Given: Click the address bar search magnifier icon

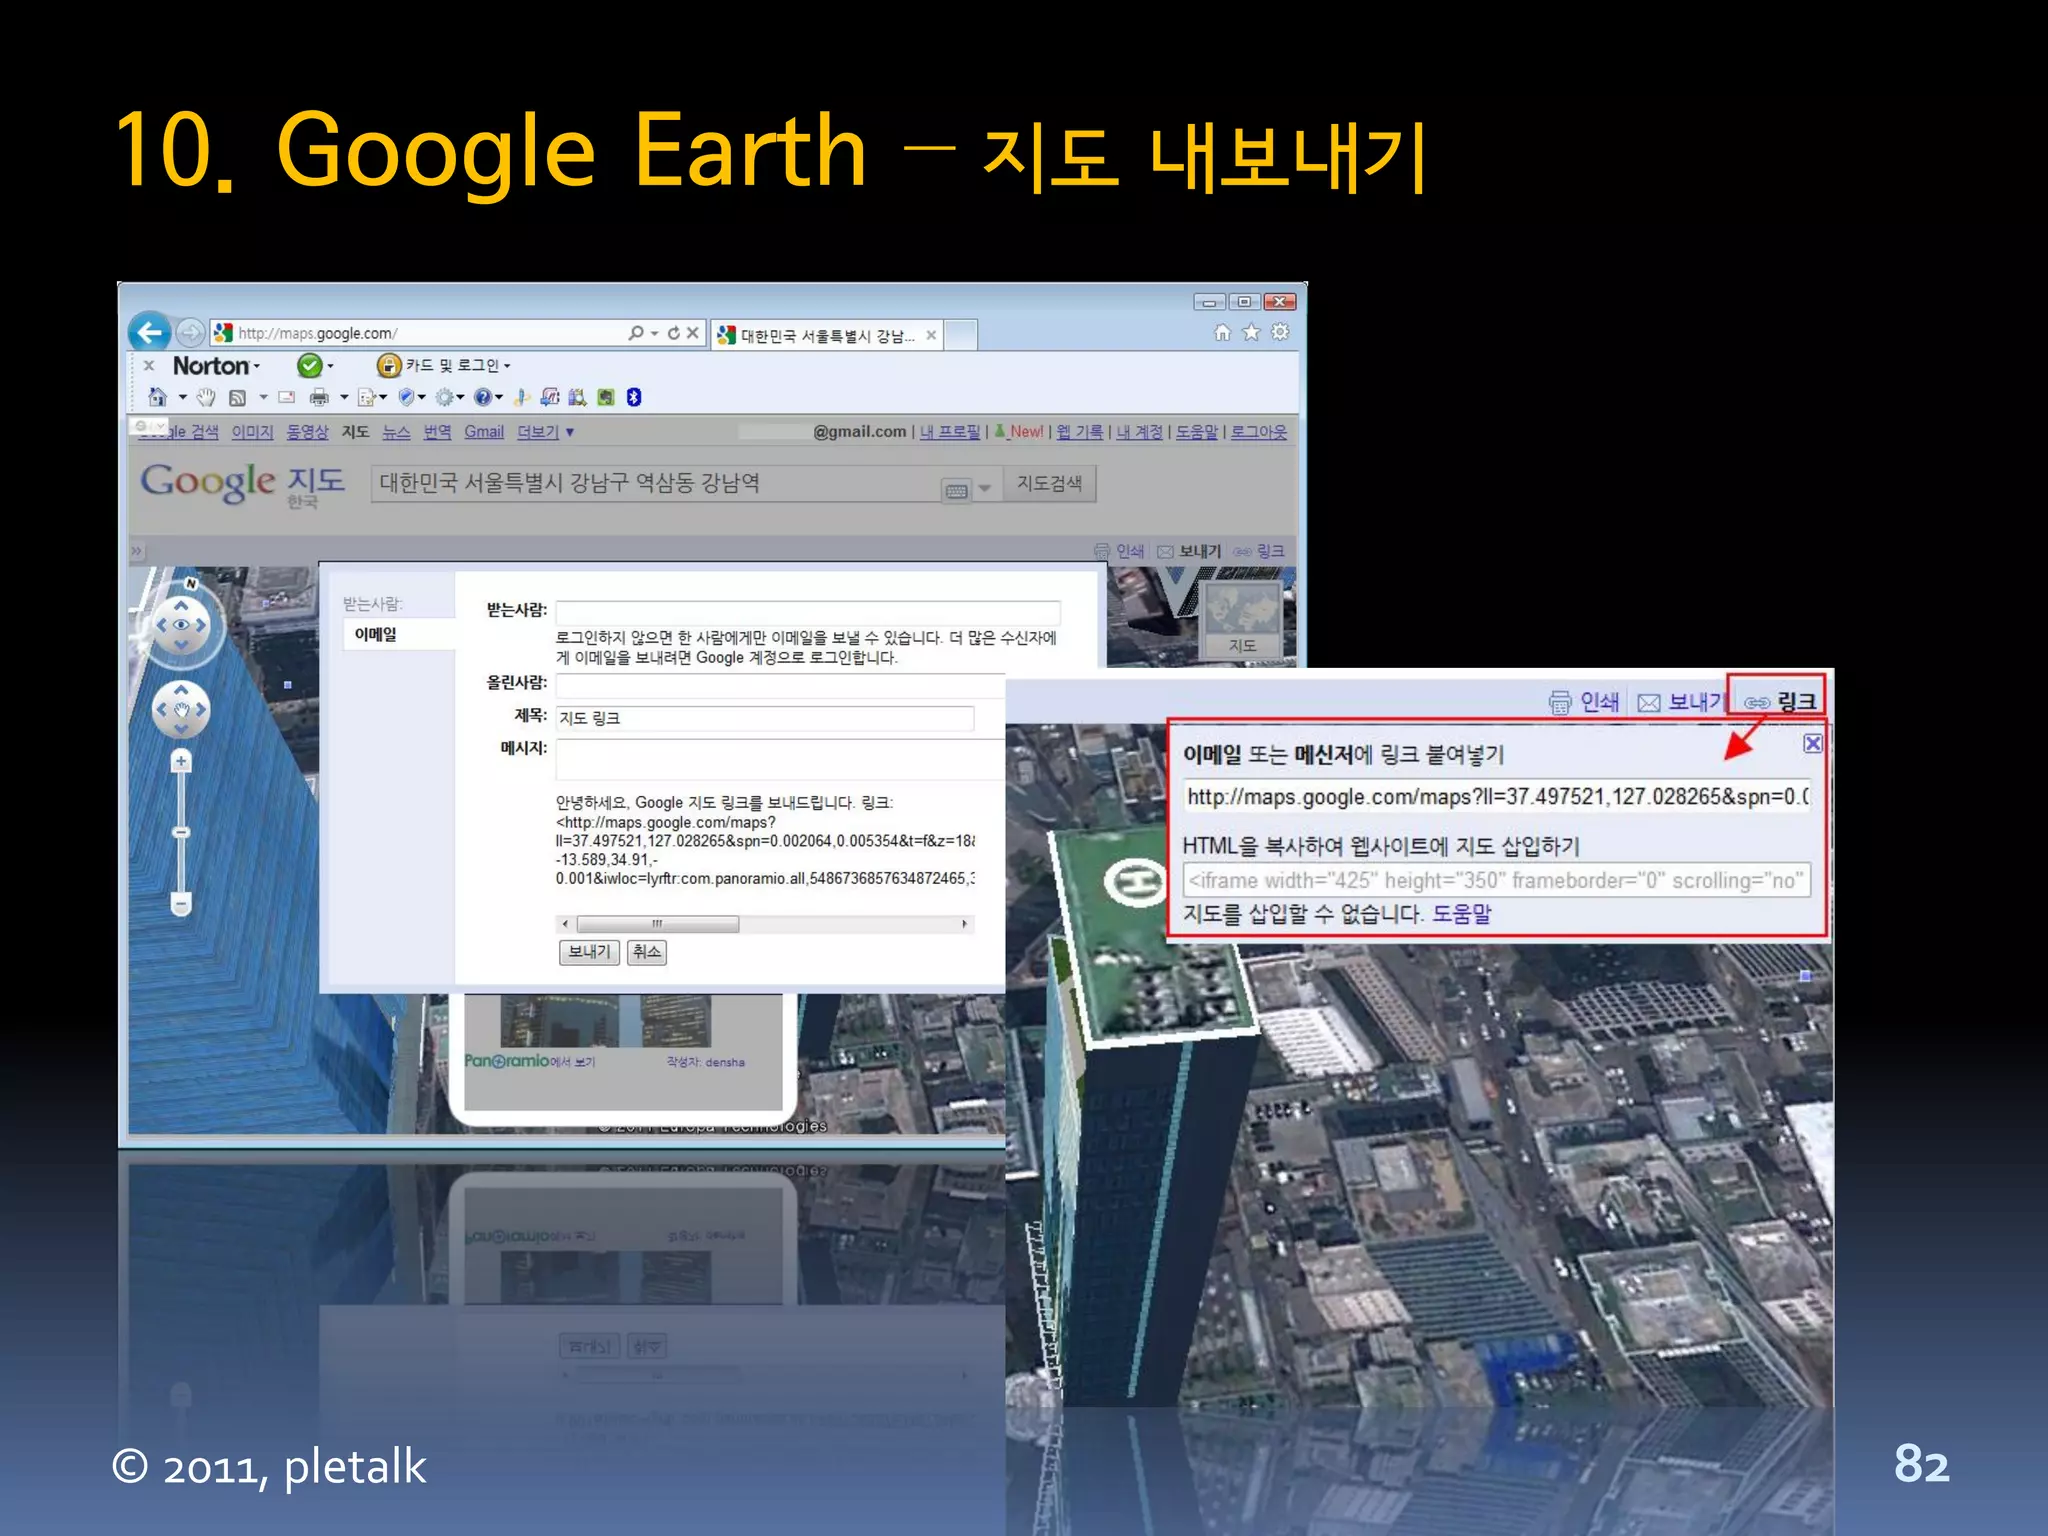Looking at the screenshot, I should 636,333.
